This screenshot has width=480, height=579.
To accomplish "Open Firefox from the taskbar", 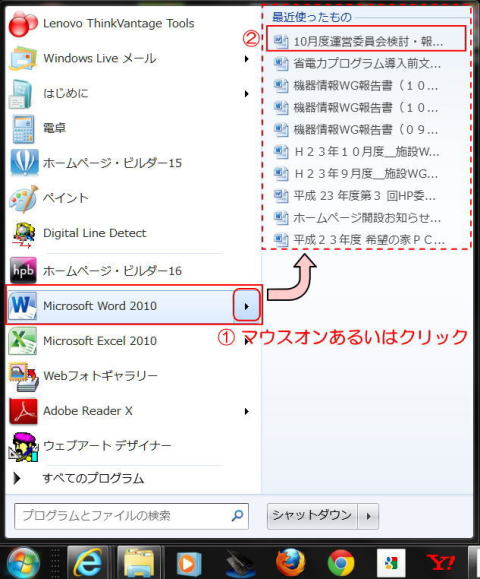I will click(291, 563).
